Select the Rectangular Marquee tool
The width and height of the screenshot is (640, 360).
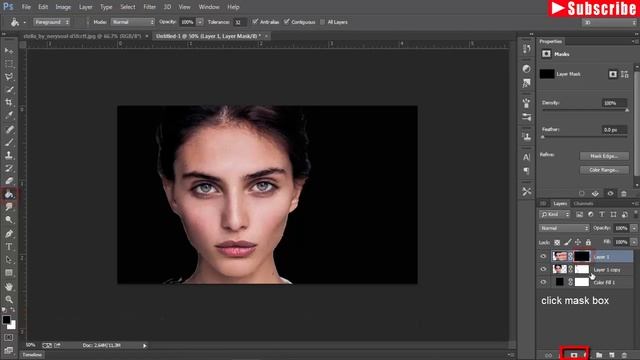coord(9,64)
